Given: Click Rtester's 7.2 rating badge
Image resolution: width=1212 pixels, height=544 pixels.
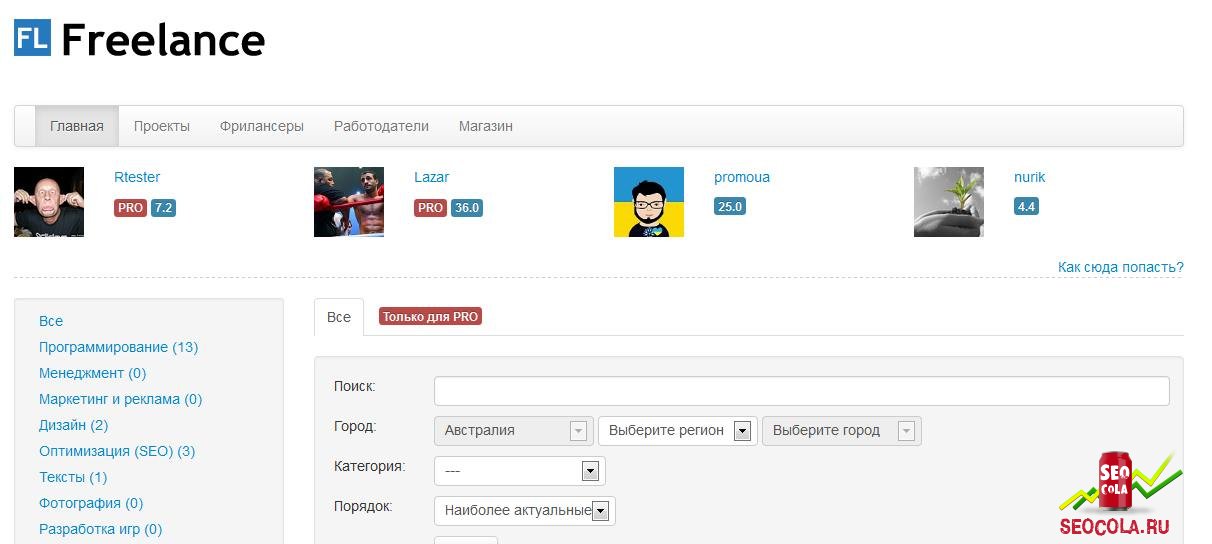Looking at the screenshot, I should point(164,208).
